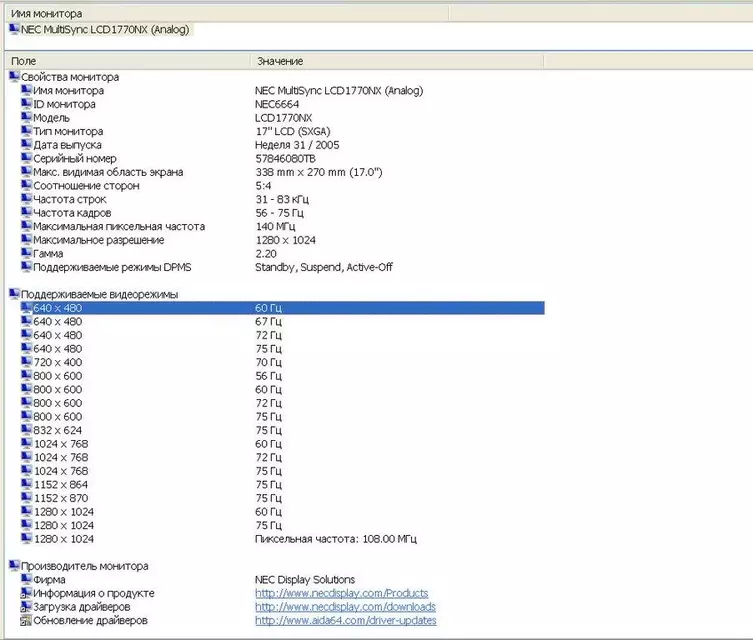Click the icon next to the 'Фирма' row

pyautogui.click(x=26, y=579)
